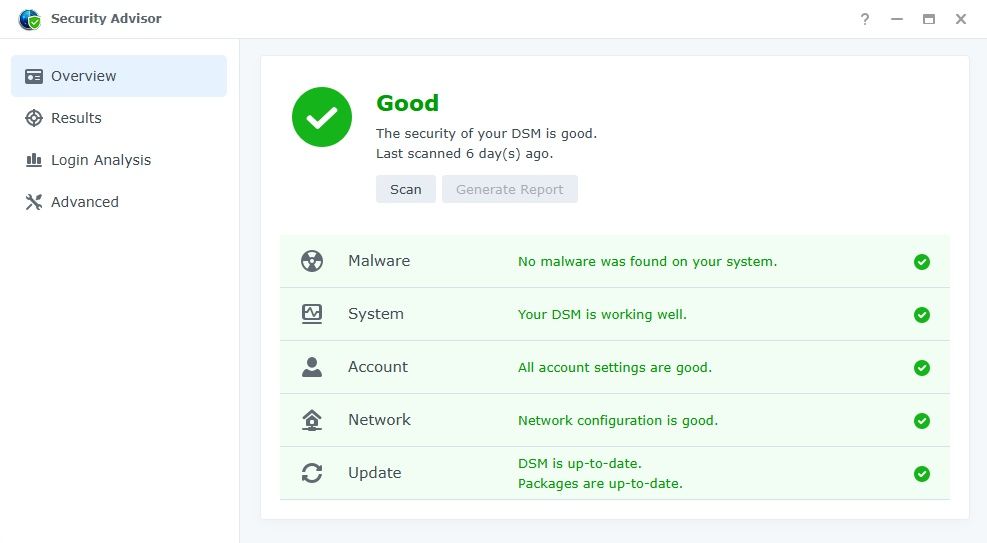Click the Network house icon
Screen dimensions: 987x543
(x=312, y=420)
